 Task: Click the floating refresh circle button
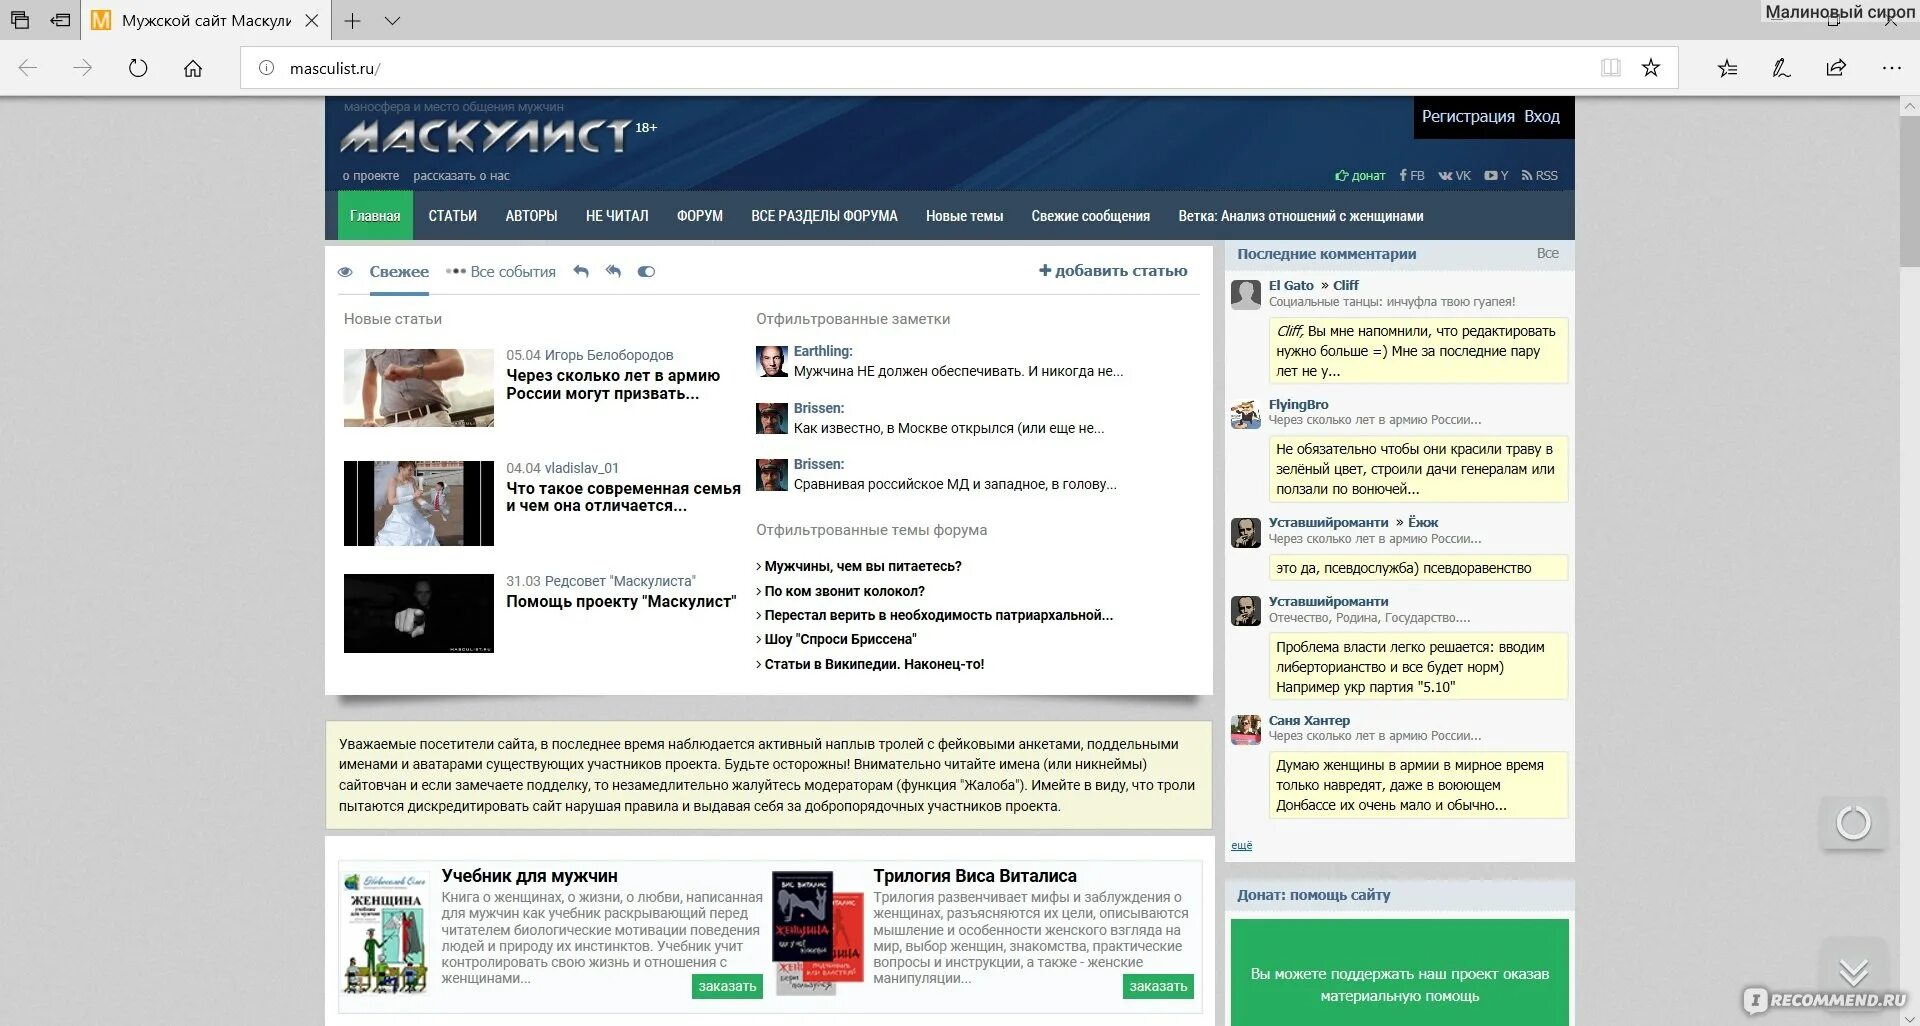pos(1853,823)
